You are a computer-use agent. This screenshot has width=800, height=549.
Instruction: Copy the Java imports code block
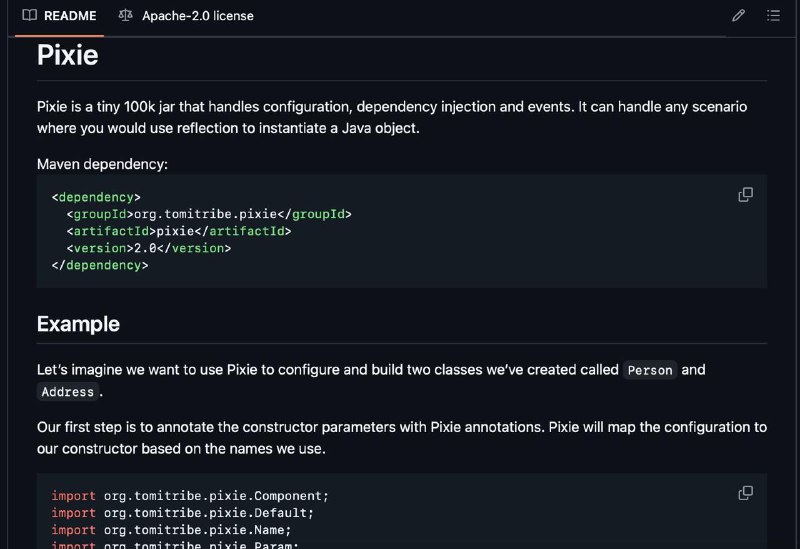(x=745, y=493)
